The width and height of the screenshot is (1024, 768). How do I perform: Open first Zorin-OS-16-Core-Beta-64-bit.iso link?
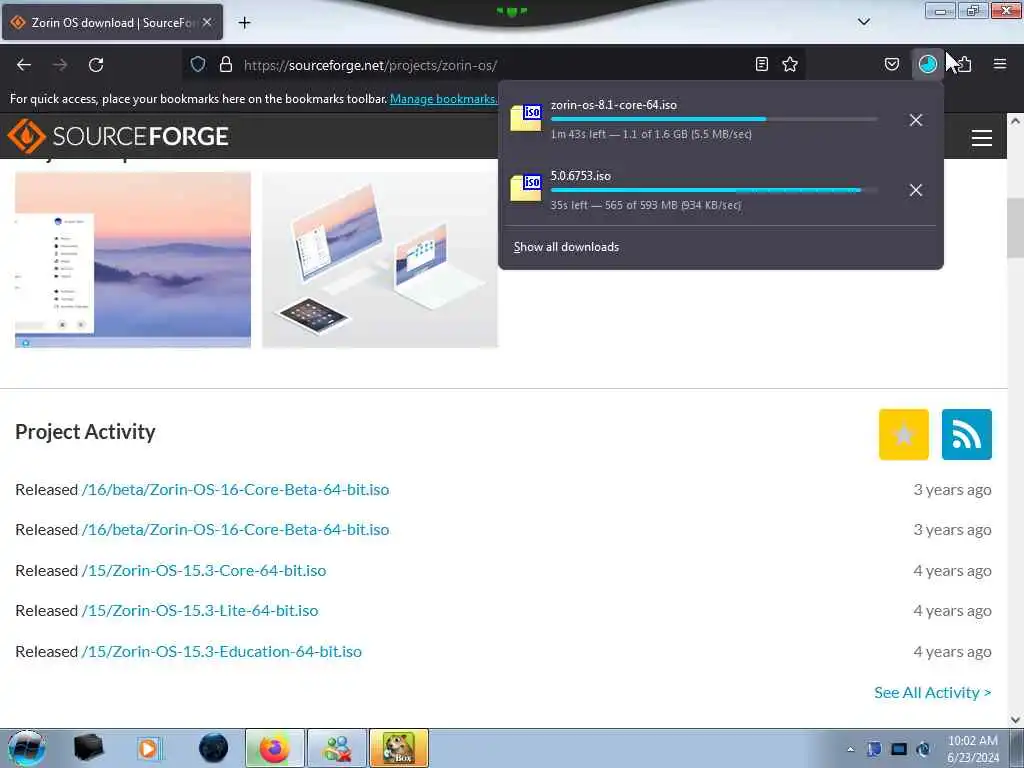click(x=235, y=489)
